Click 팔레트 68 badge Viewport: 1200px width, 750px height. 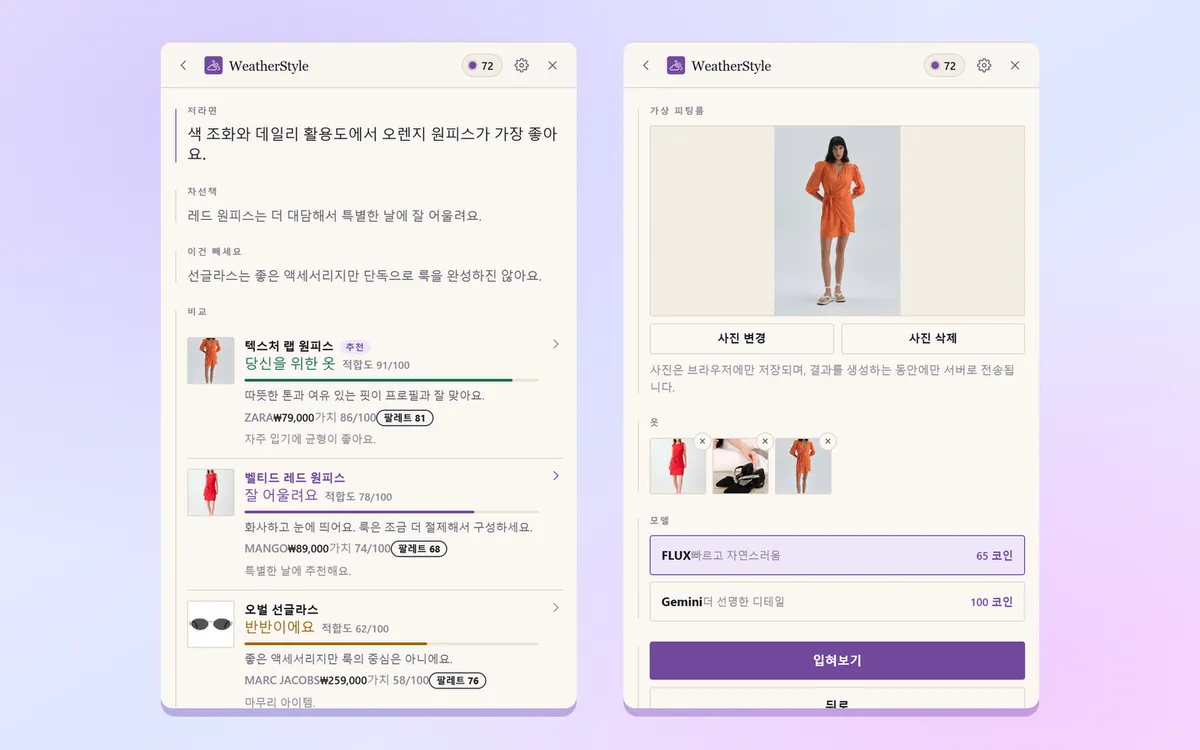coord(419,549)
